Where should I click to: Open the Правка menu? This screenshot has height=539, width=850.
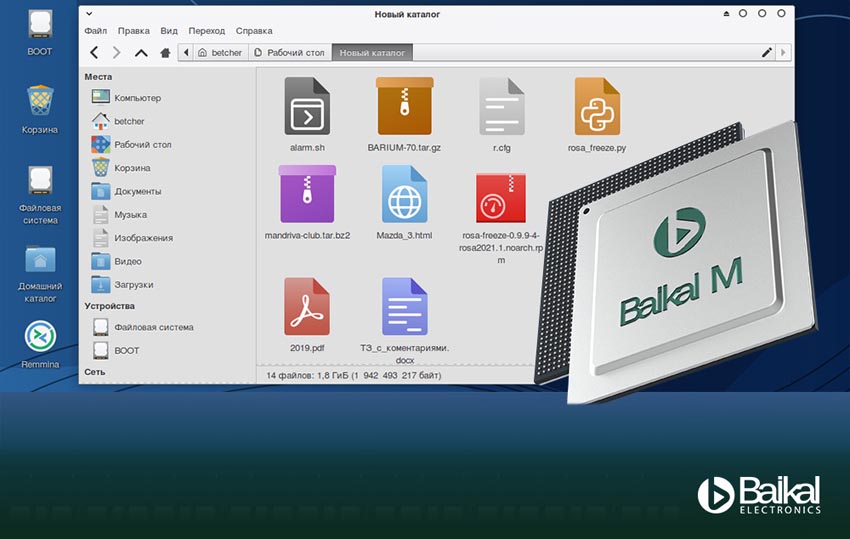[x=134, y=31]
